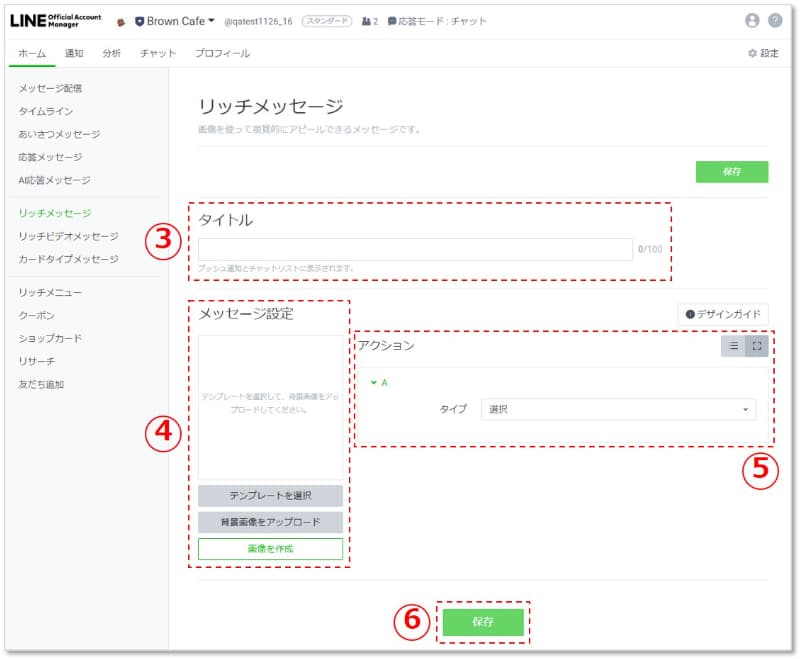The height and width of the screenshot is (659, 803).
Task: Switch to the プロフィール tab
Action: (x=222, y=53)
